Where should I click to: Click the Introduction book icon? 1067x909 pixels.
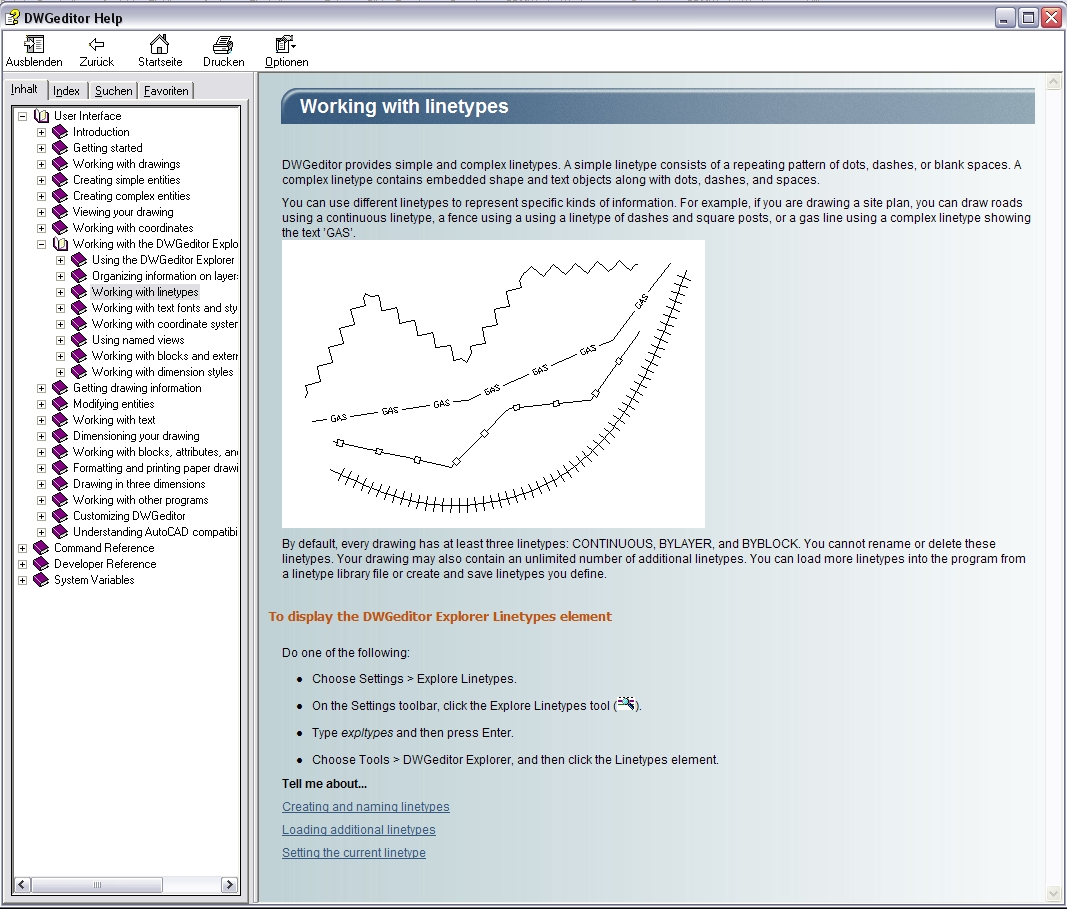coord(61,132)
